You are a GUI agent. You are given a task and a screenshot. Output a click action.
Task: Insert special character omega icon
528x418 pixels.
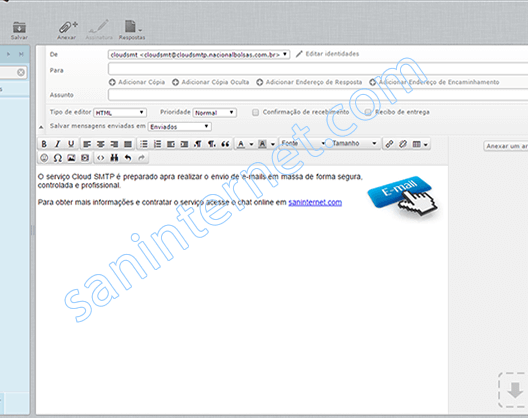58,158
